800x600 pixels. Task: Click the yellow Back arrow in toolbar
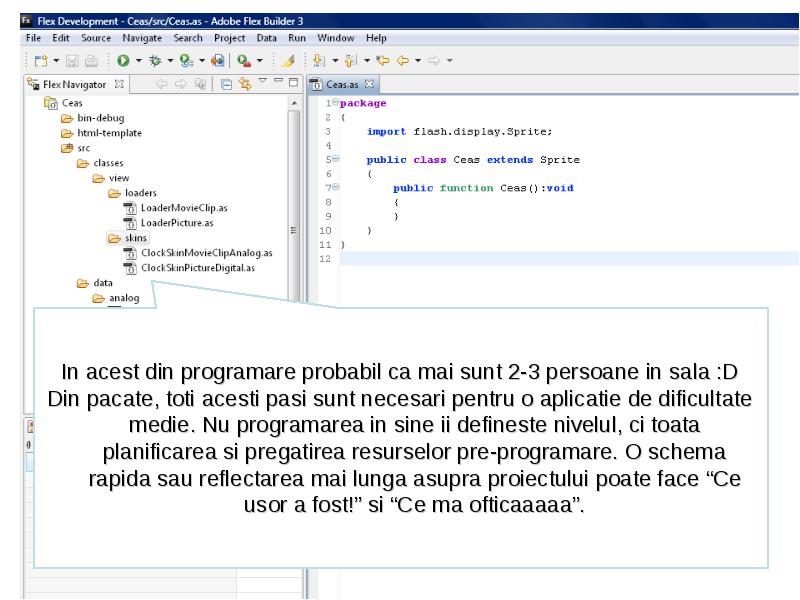tap(403, 61)
